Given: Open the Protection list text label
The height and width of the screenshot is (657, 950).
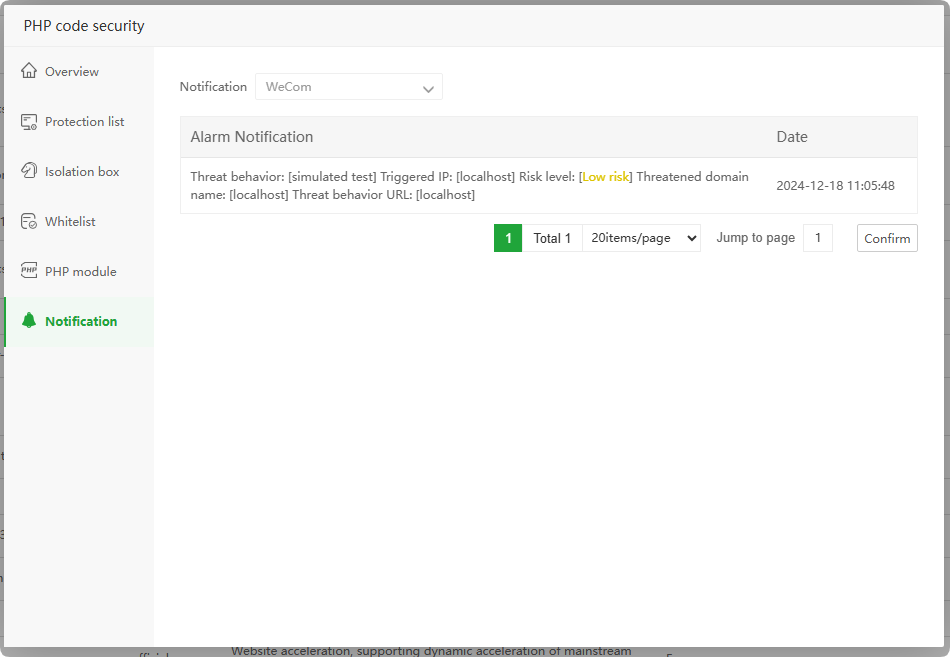Looking at the screenshot, I should click(x=85, y=122).
